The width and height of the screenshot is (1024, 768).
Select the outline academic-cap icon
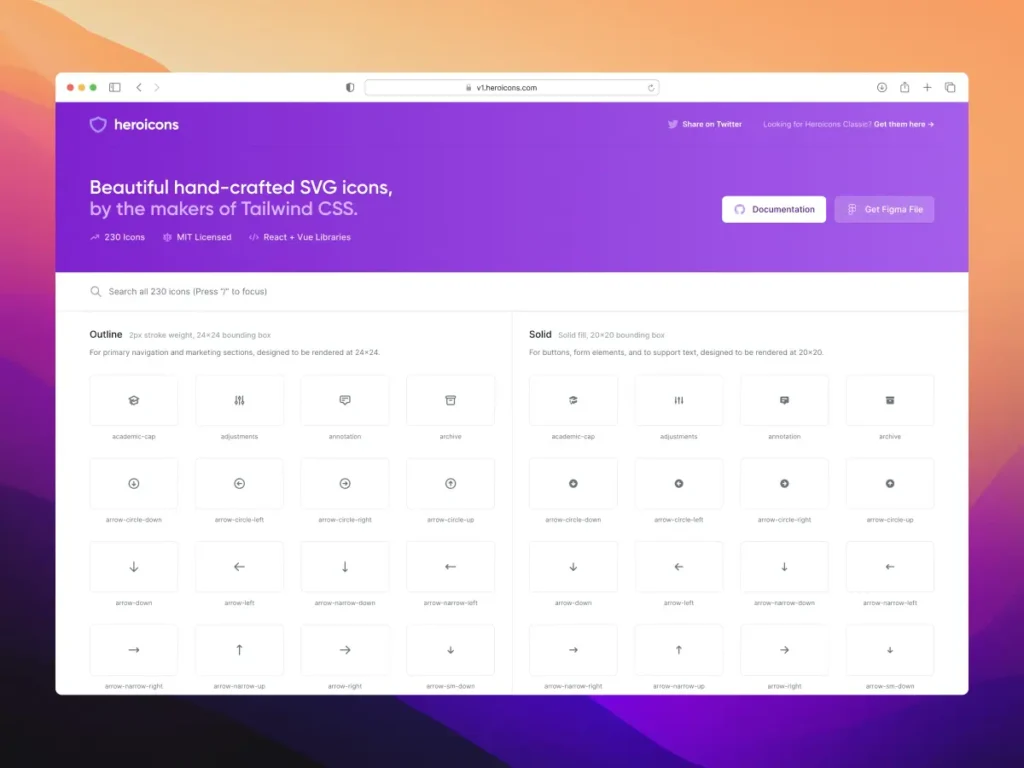[x=134, y=399]
